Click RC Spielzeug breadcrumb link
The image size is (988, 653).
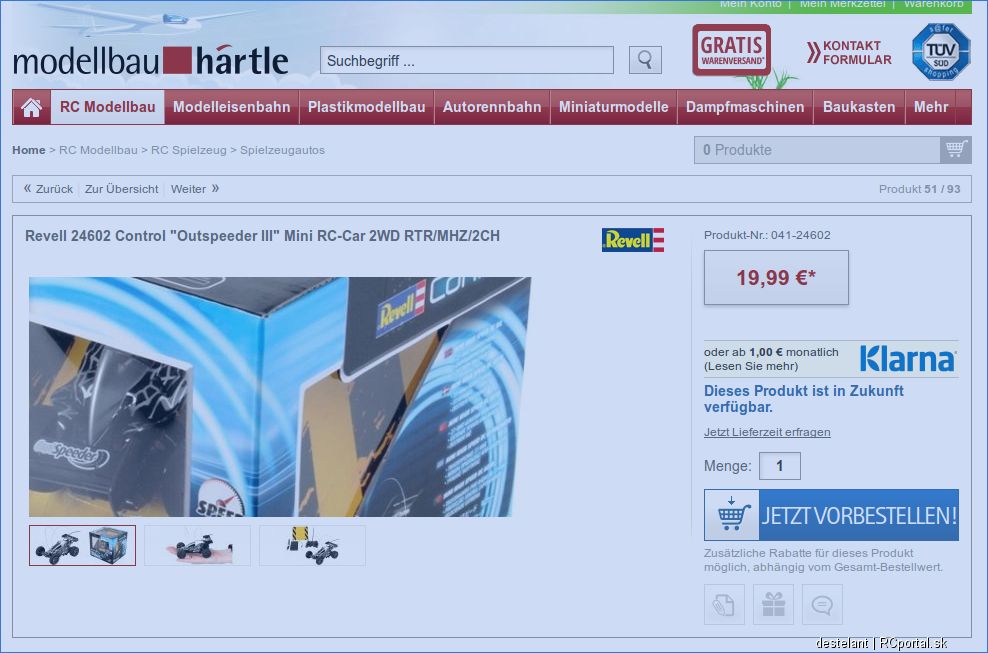click(x=189, y=150)
